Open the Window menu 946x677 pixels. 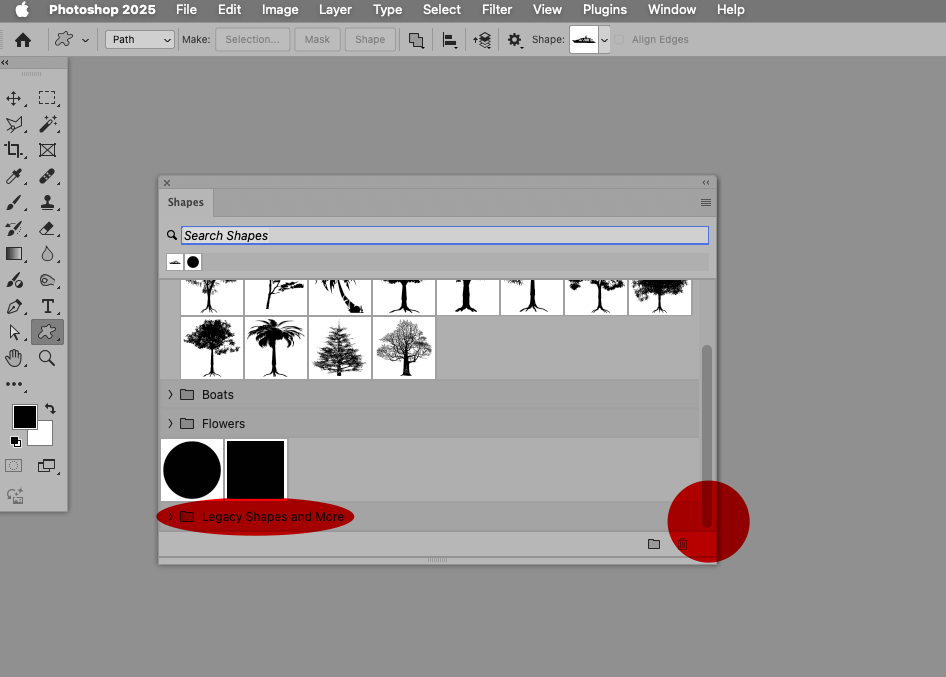(671, 10)
